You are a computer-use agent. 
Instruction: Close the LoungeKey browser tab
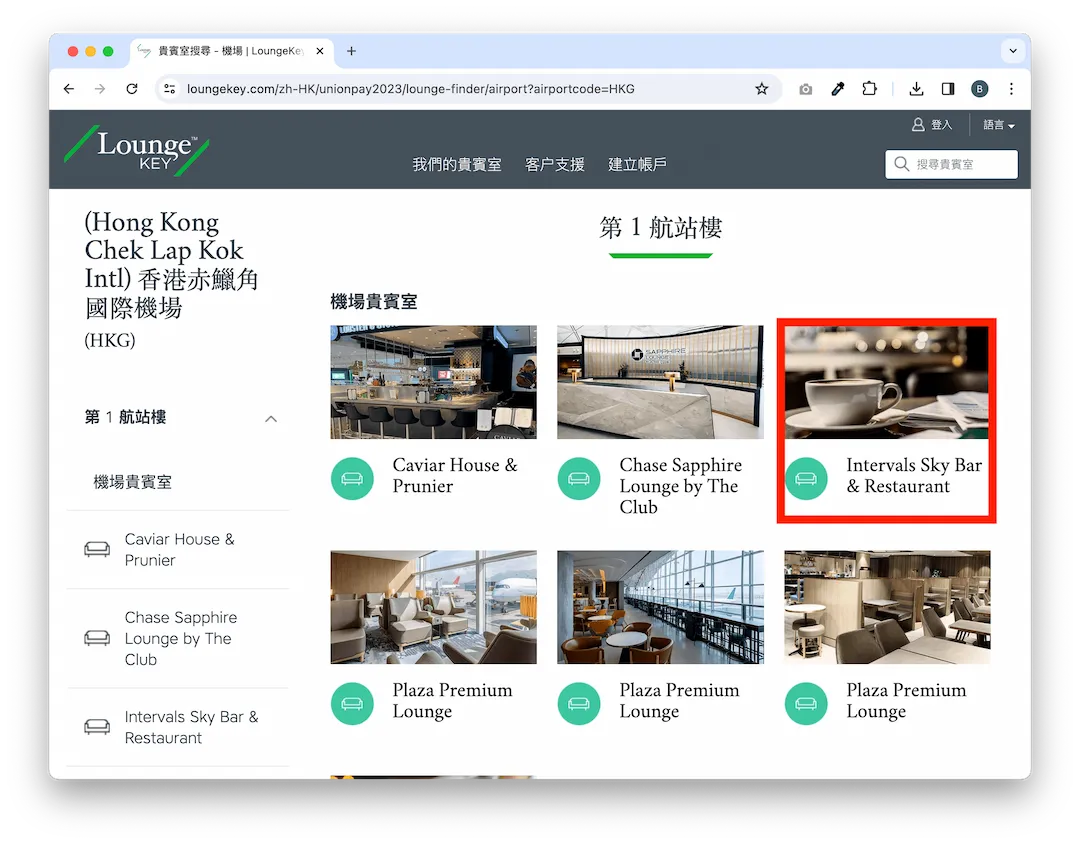(320, 51)
